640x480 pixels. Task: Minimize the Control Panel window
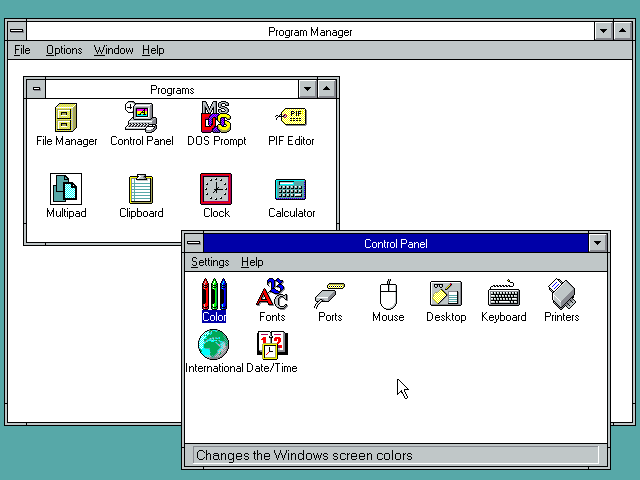pos(598,243)
